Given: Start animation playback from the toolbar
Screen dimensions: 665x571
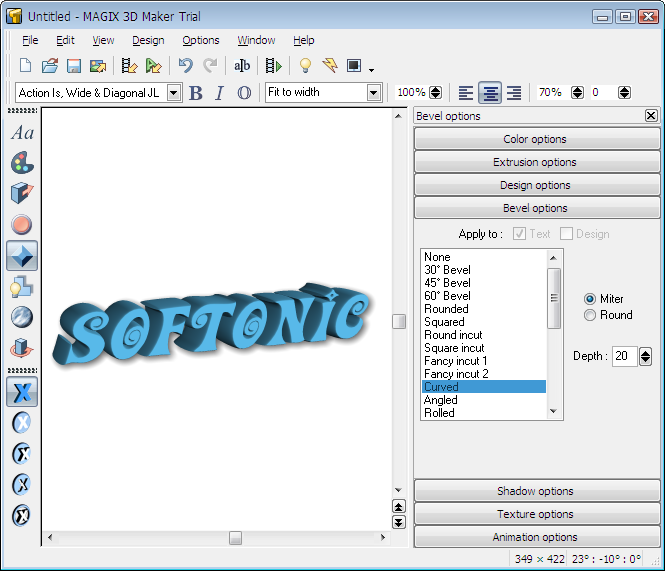Looking at the screenshot, I should 274,66.
